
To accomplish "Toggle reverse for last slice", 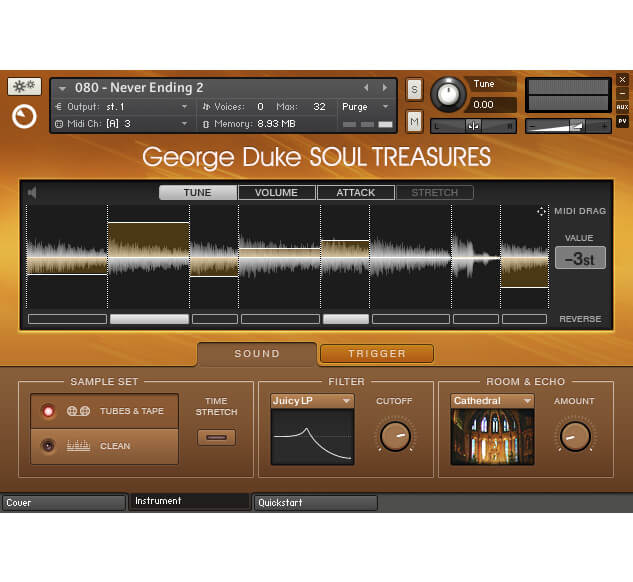I will pyautogui.click(x=524, y=319).
